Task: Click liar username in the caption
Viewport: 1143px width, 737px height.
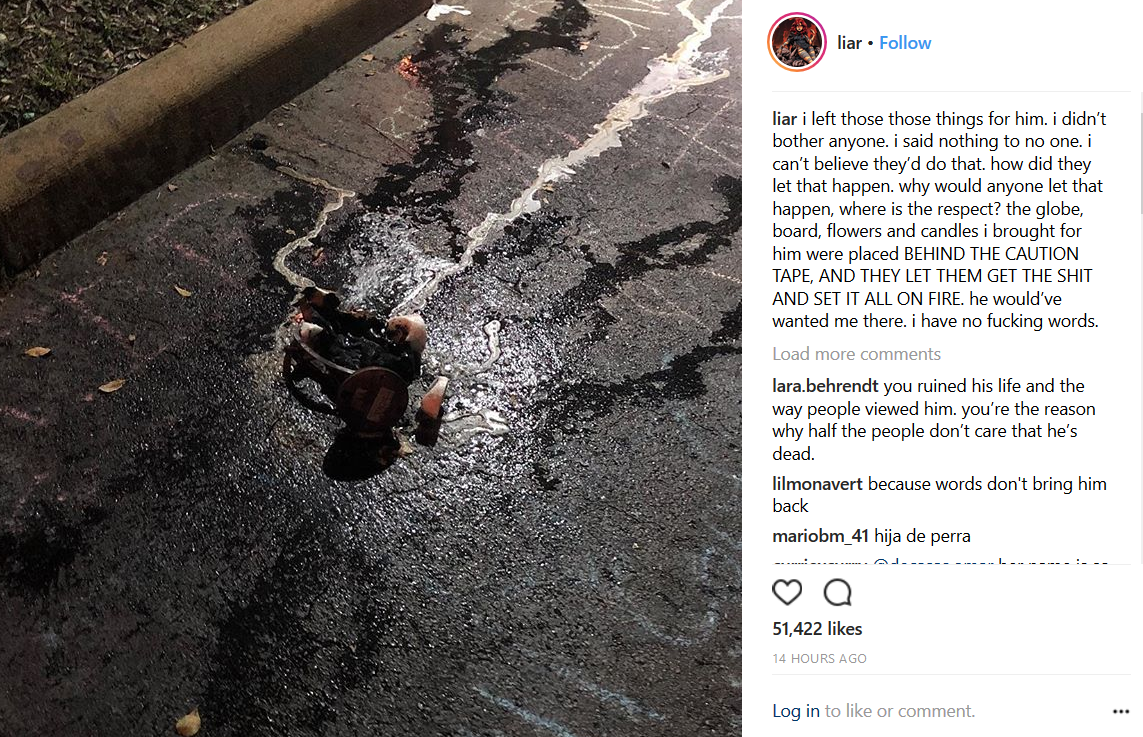Action: pyautogui.click(x=784, y=119)
